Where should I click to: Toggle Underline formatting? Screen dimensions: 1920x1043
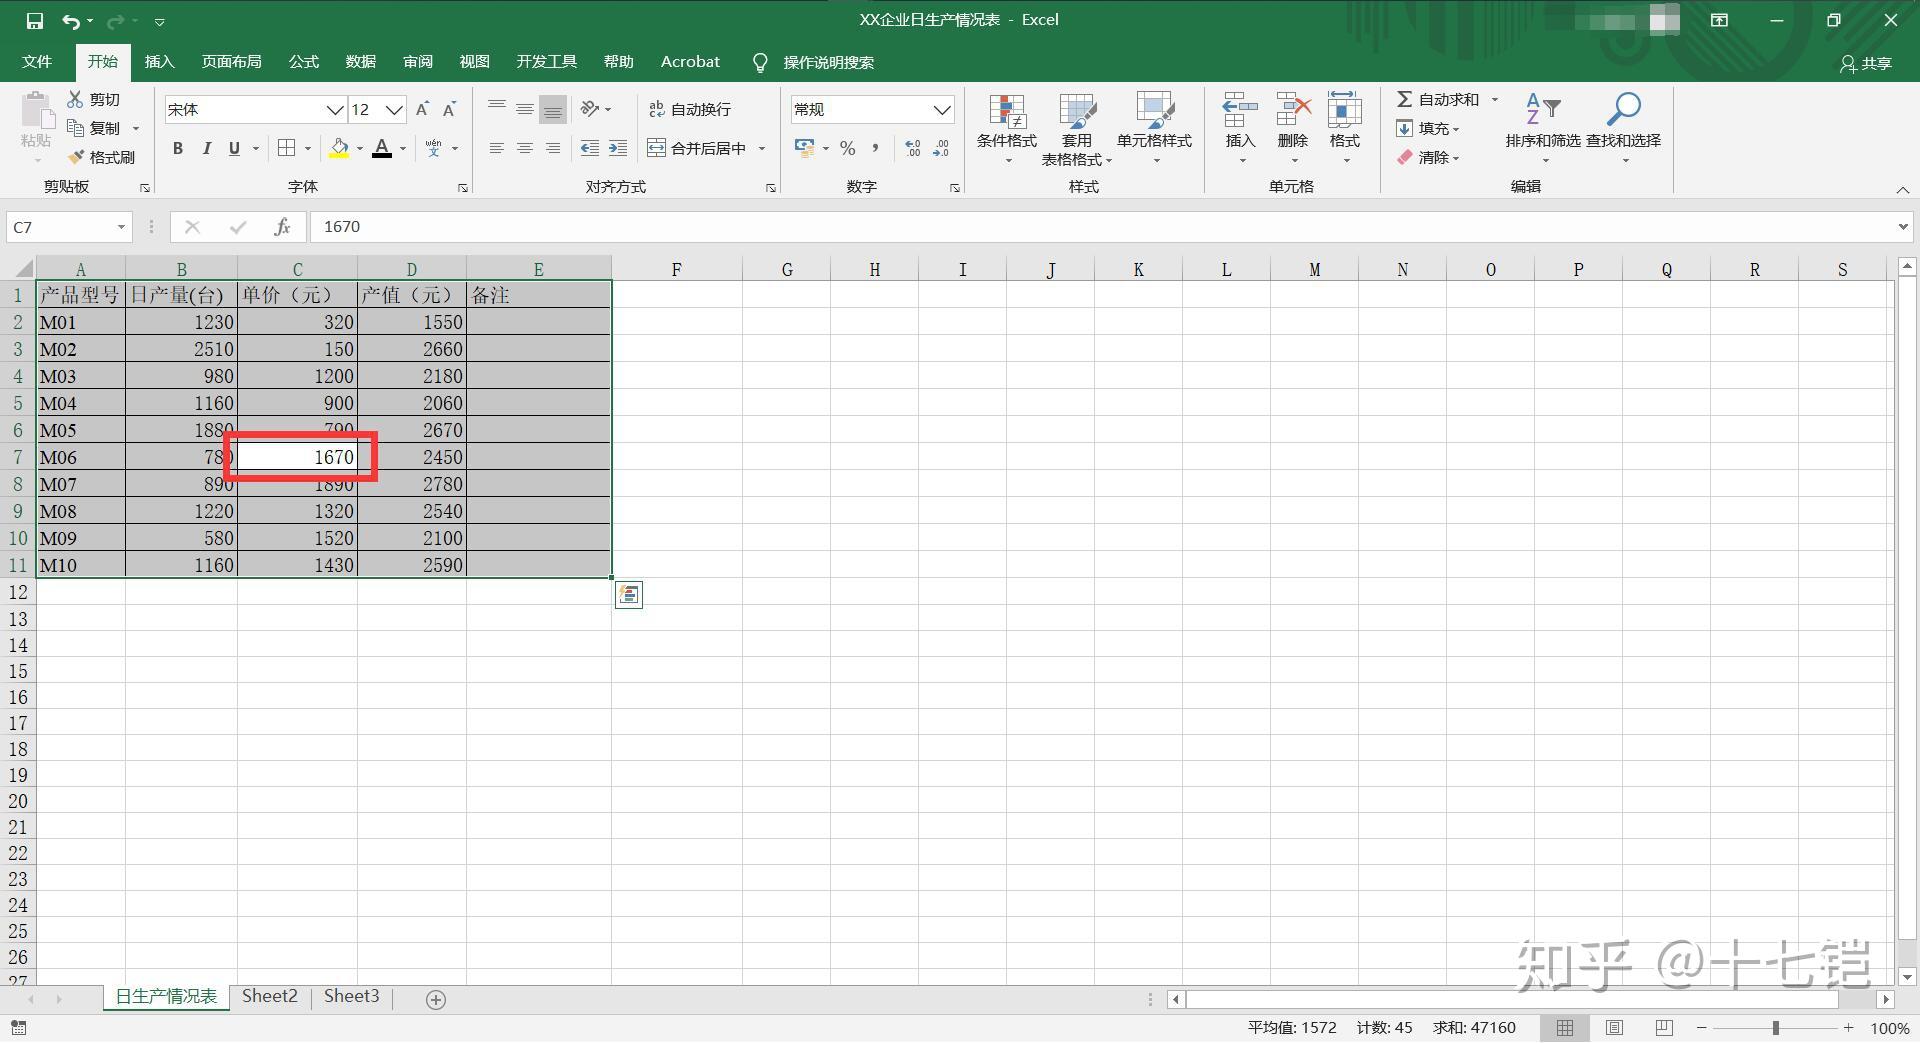pyautogui.click(x=234, y=148)
